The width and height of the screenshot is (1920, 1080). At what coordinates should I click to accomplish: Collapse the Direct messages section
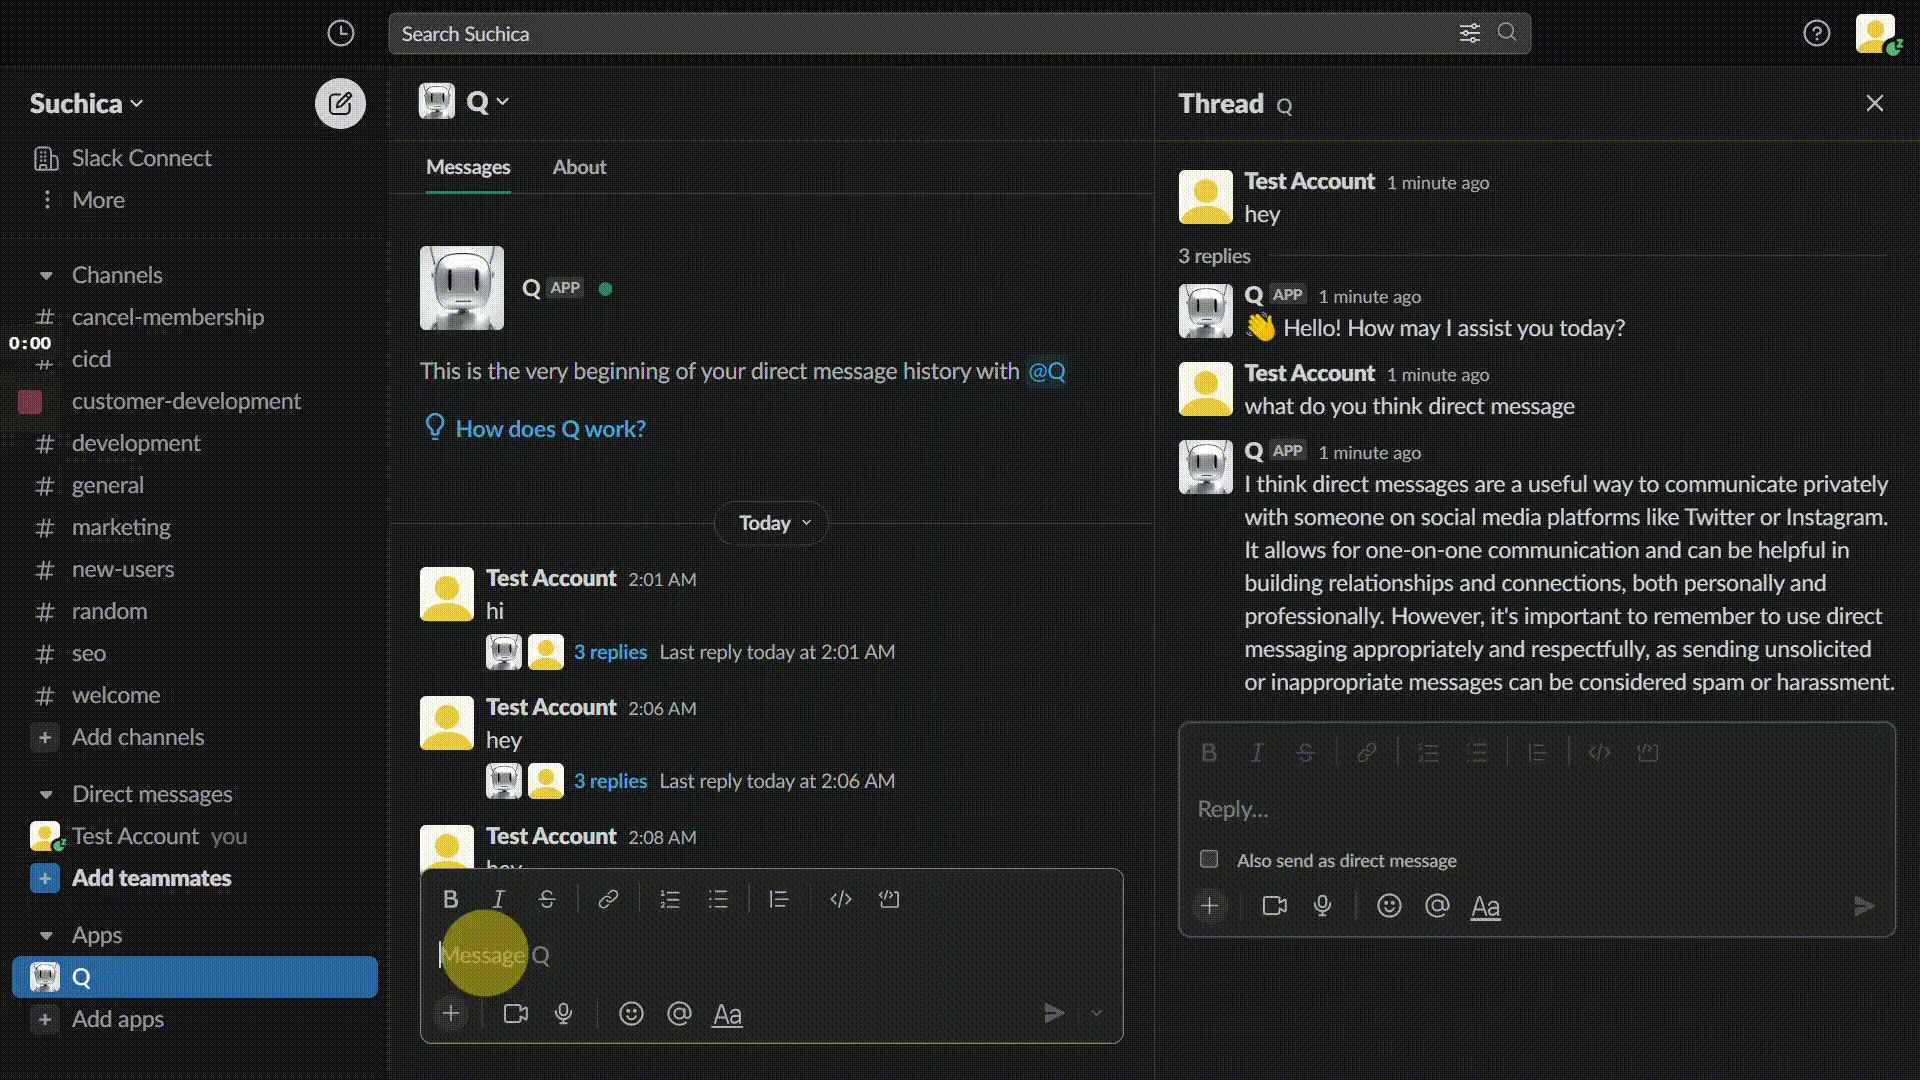46,794
